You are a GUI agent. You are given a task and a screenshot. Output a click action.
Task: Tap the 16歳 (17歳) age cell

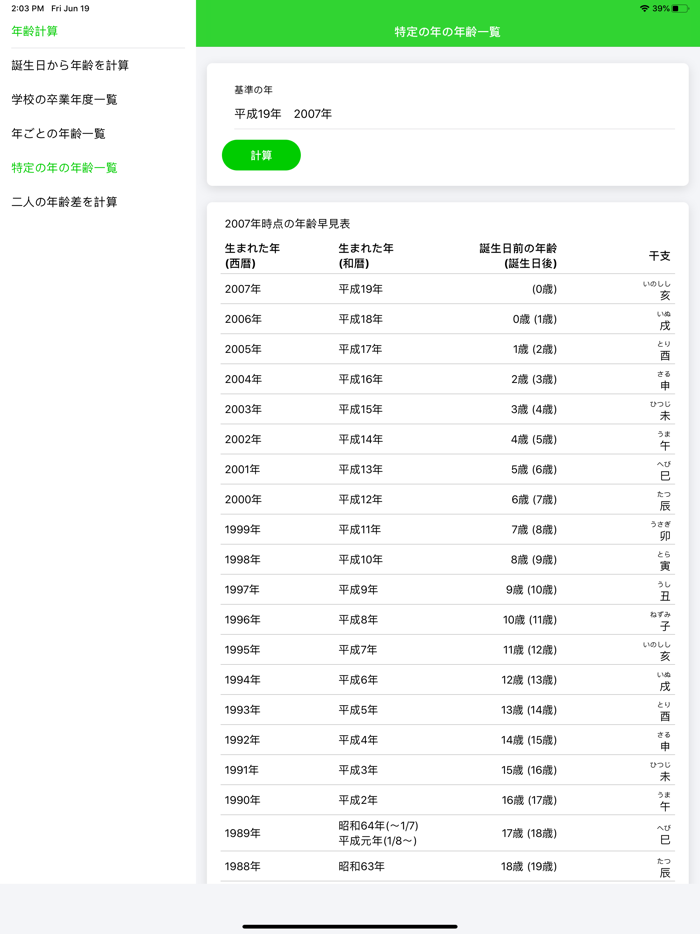[529, 801]
